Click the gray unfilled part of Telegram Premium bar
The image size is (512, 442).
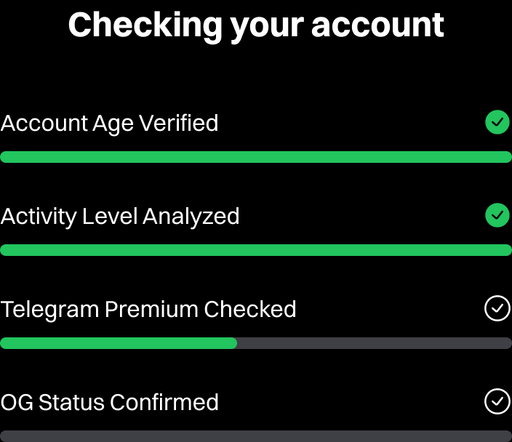click(x=375, y=343)
